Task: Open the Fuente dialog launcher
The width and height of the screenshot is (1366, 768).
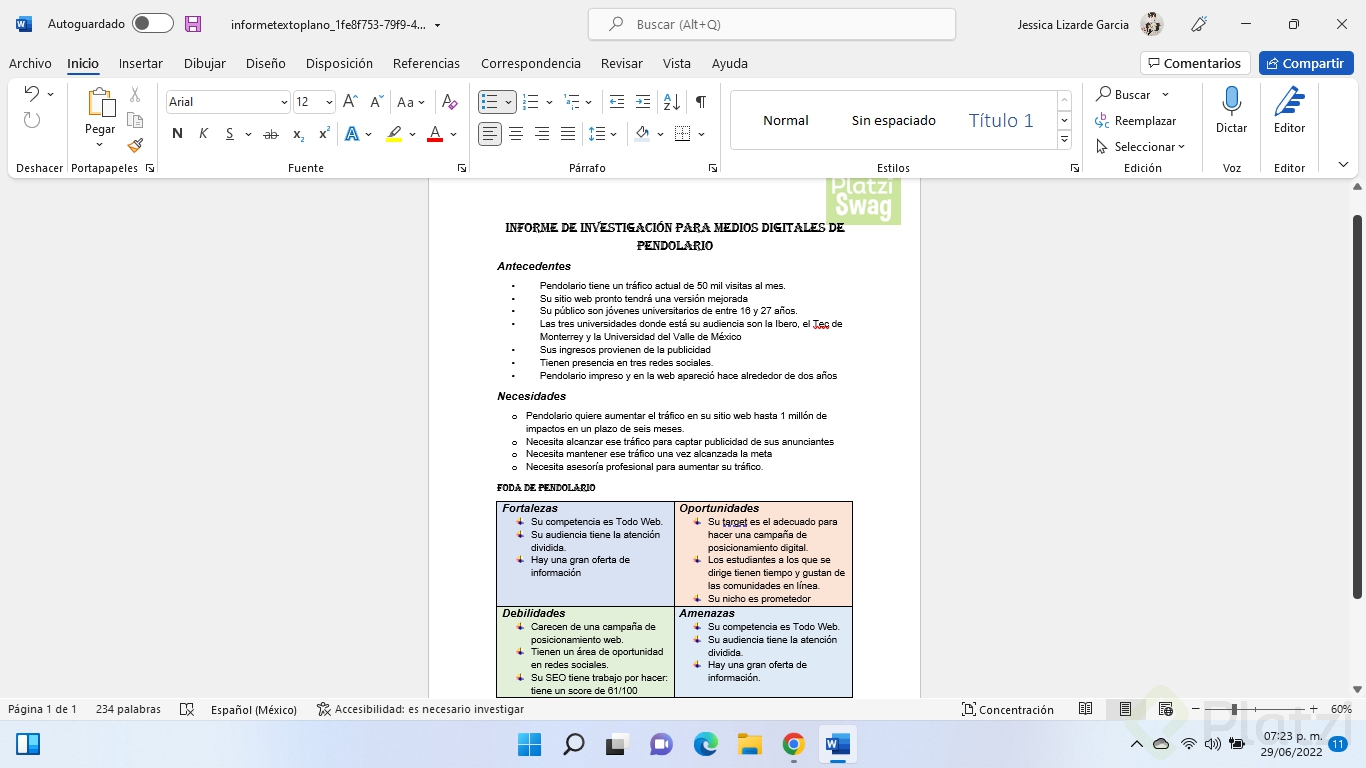Action: coord(462,168)
